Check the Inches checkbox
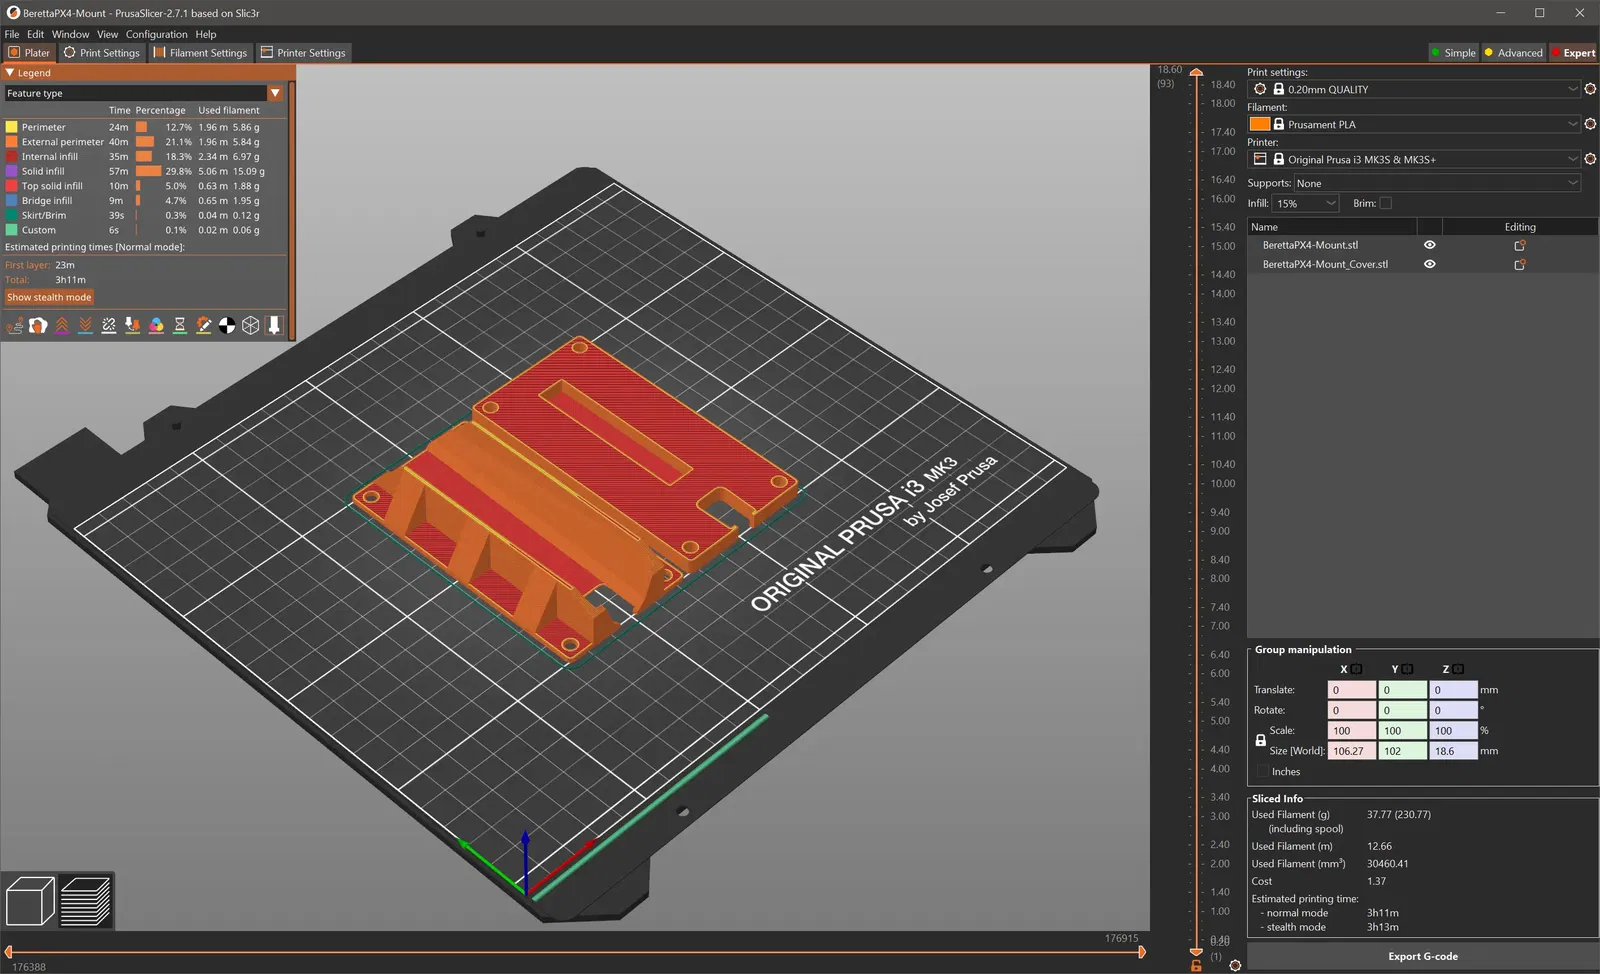 pos(1262,772)
